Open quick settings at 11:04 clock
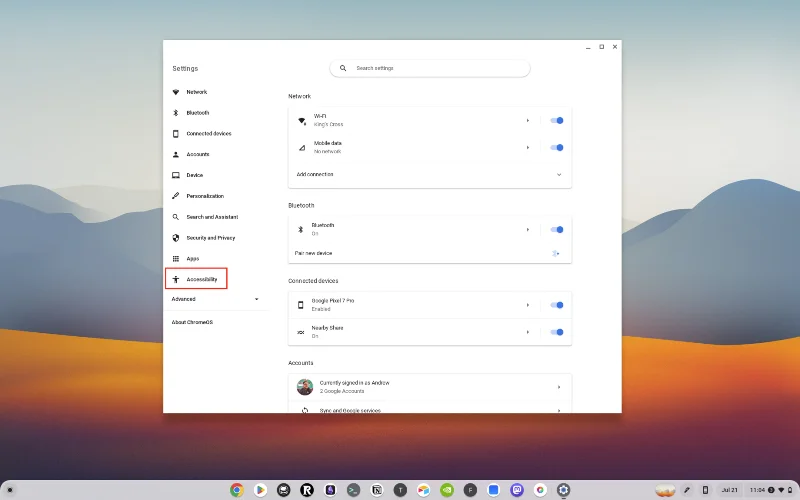The height and width of the screenshot is (500, 800). click(x=771, y=490)
